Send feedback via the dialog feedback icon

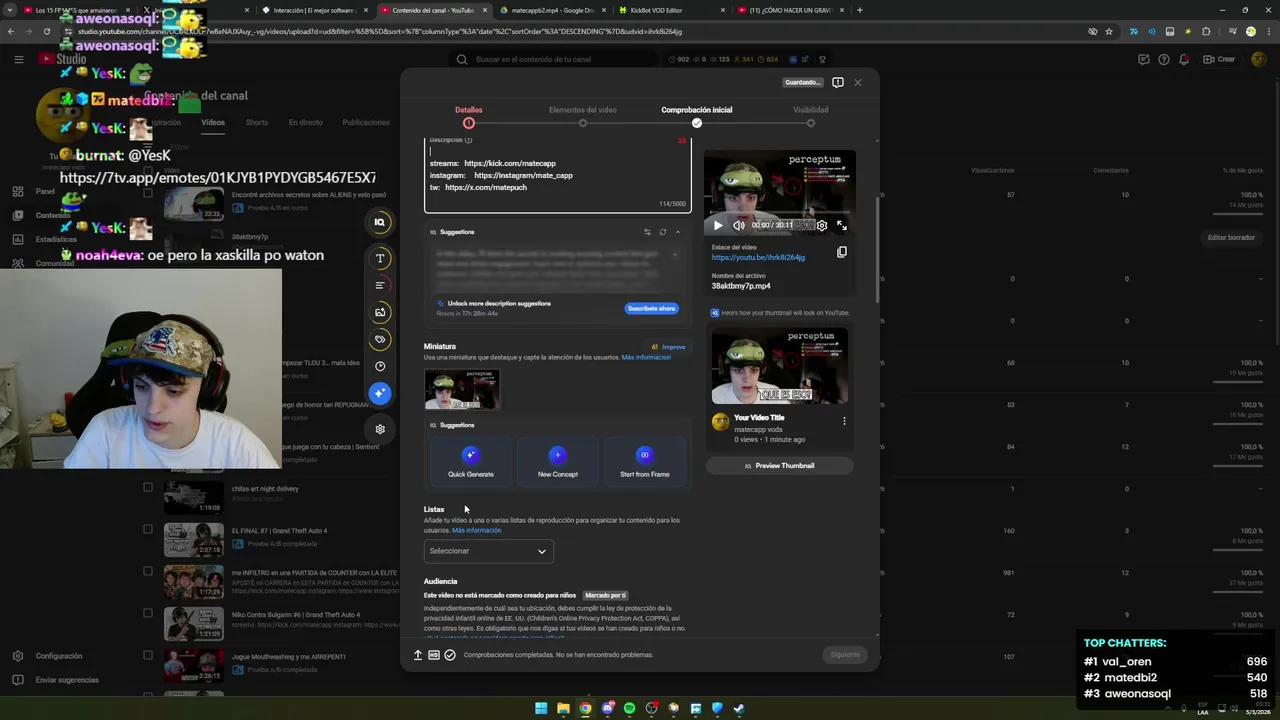click(x=838, y=82)
